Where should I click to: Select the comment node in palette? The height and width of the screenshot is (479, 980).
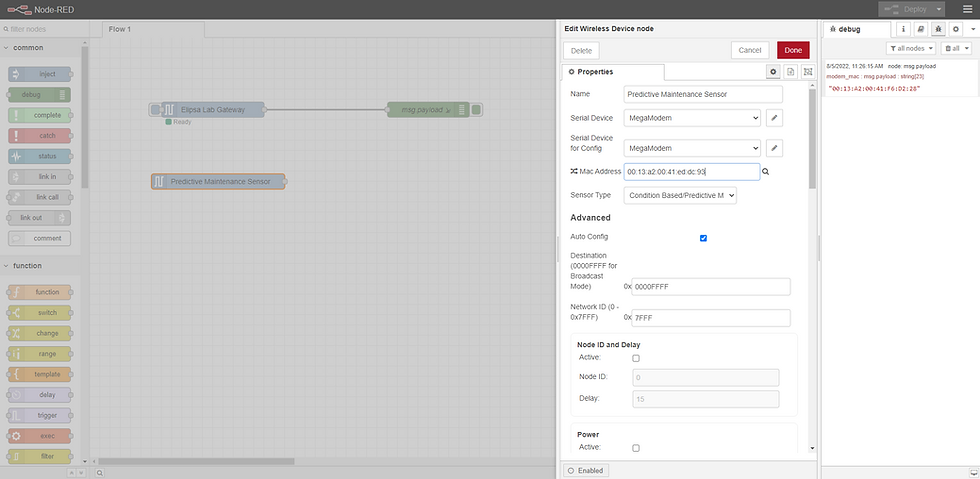(39, 238)
